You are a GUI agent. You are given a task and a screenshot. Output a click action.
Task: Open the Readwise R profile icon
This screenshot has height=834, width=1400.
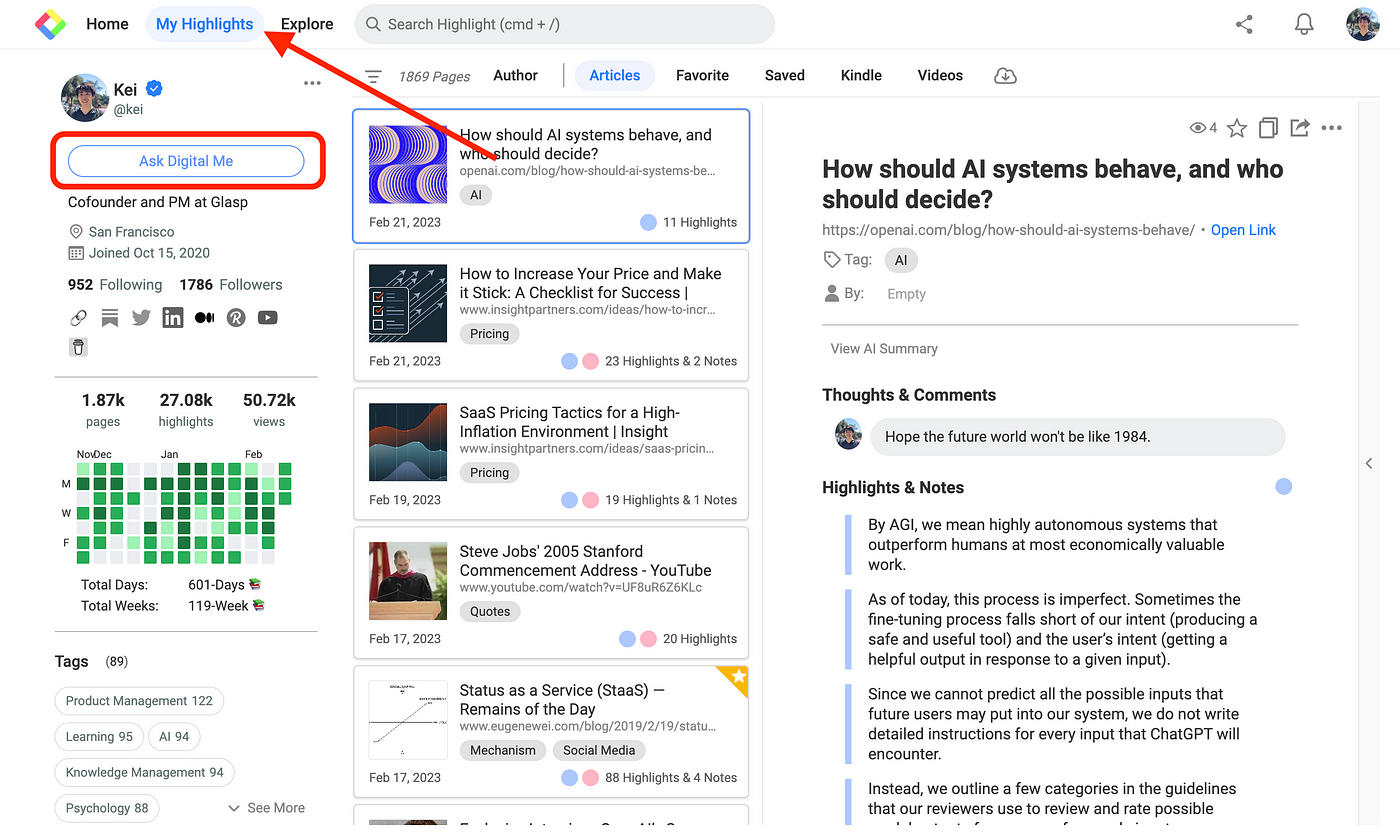coord(236,318)
